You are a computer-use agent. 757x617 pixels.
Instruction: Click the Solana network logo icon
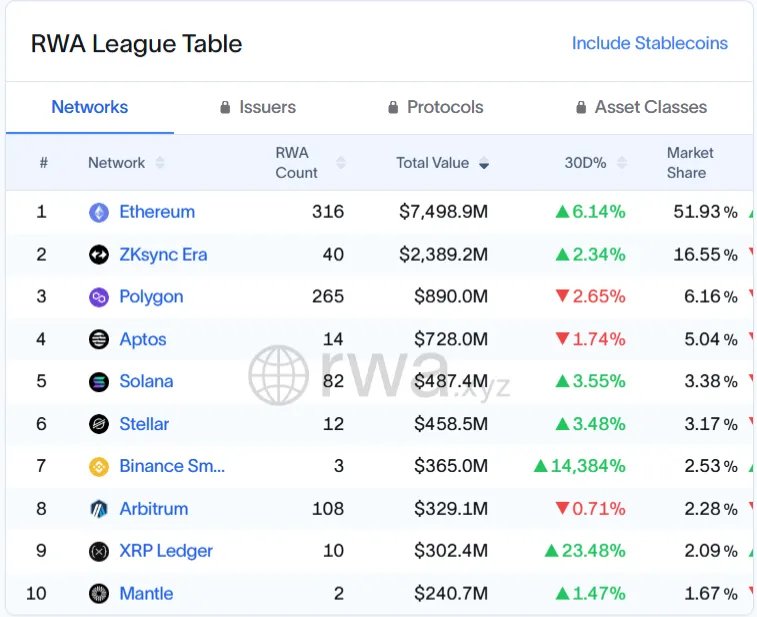(99, 382)
